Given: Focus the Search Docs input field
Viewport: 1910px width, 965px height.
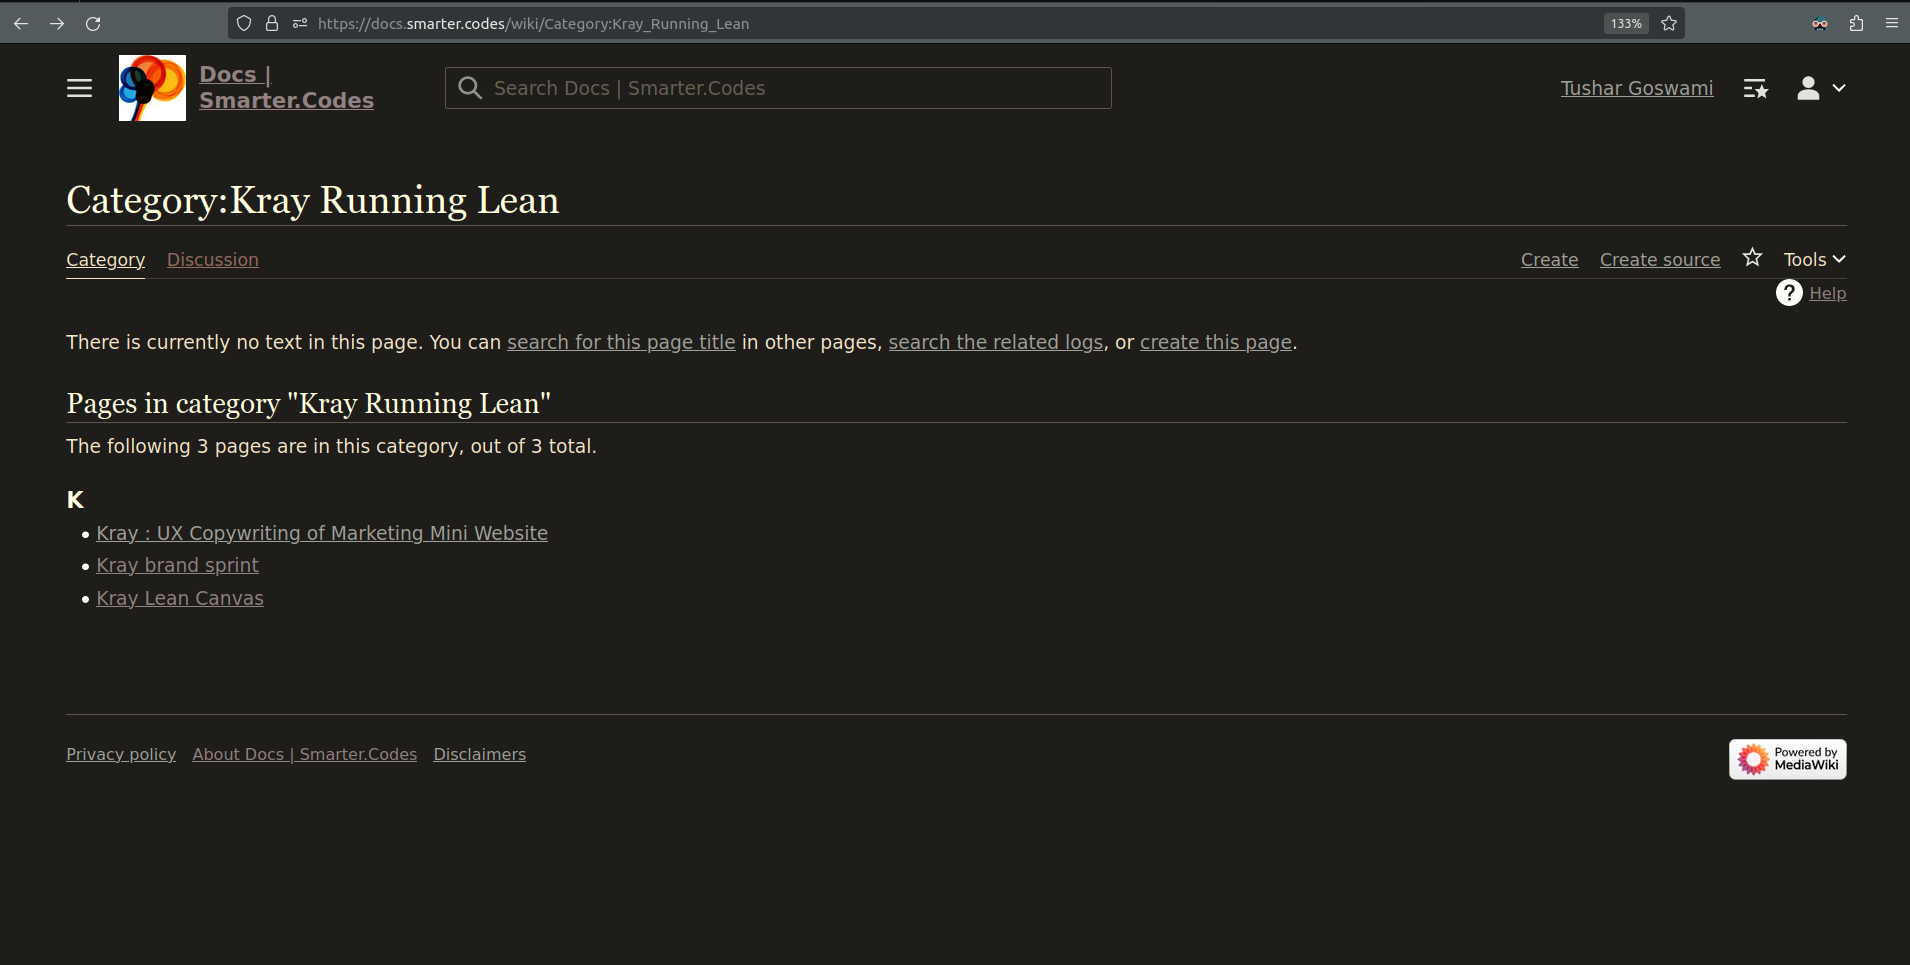Looking at the screenshot, I should (x=778, y=88).
